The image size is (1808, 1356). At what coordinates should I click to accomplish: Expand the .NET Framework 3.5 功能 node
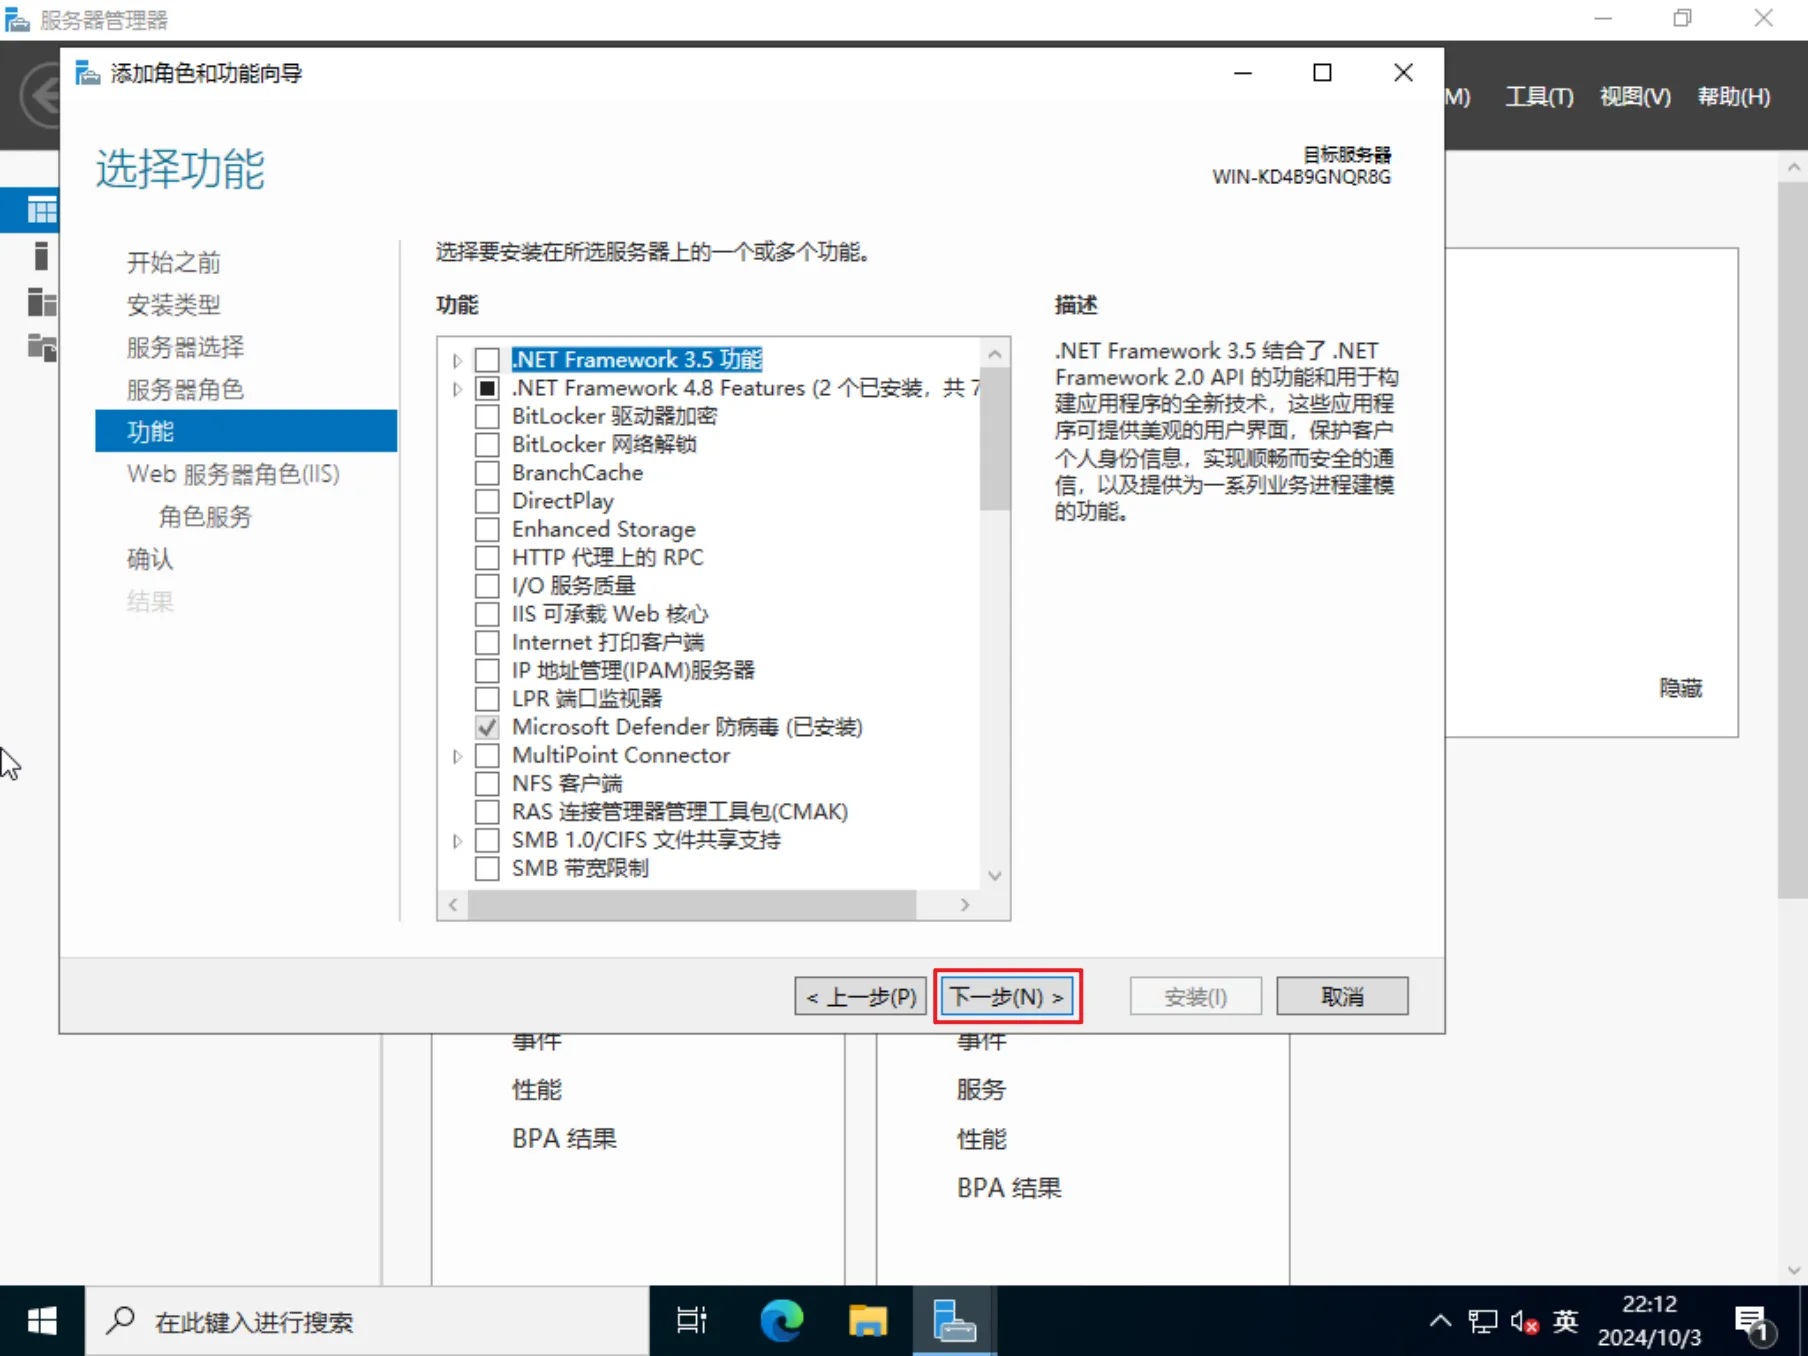tap(457, 360)
